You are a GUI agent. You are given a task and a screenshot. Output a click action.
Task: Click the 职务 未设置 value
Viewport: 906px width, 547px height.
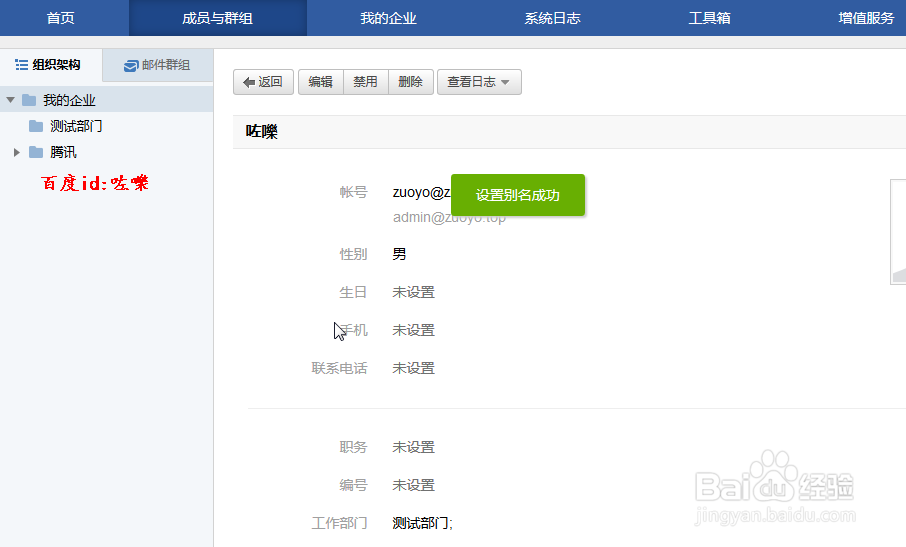414,447
